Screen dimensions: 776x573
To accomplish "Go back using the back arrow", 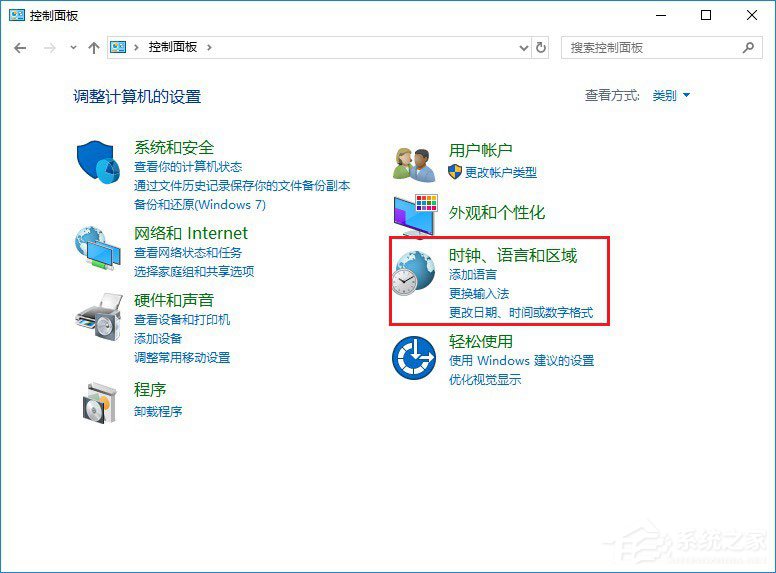I will [20, 48].
